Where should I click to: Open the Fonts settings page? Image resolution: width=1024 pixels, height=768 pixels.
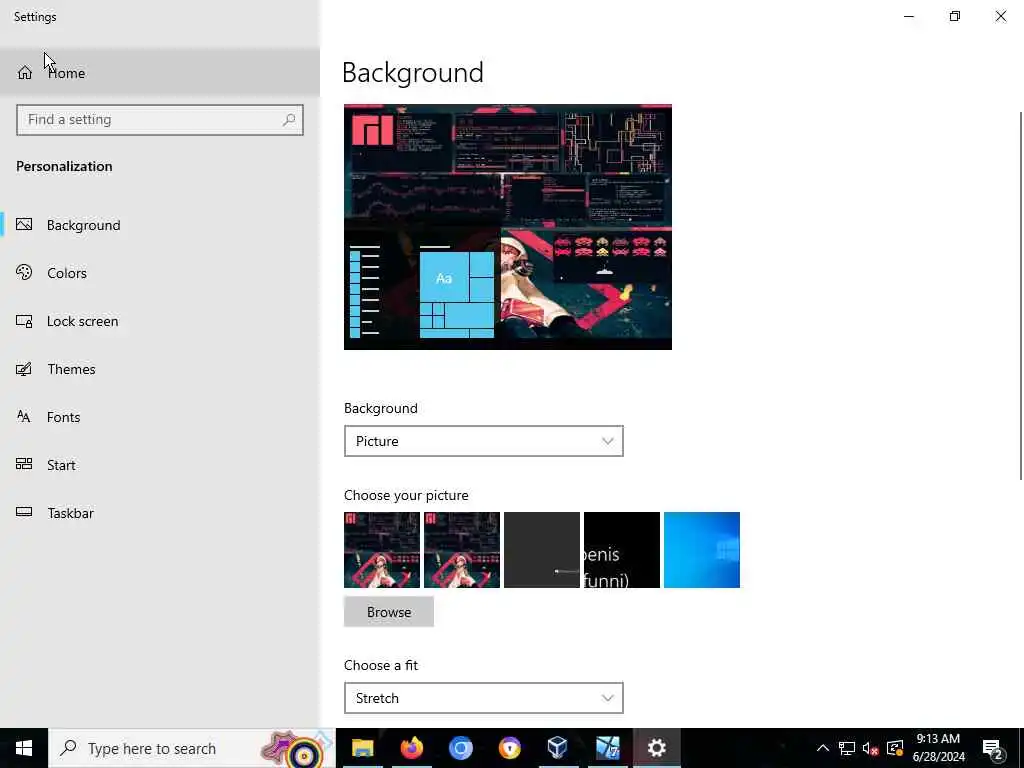click(159, 417)
